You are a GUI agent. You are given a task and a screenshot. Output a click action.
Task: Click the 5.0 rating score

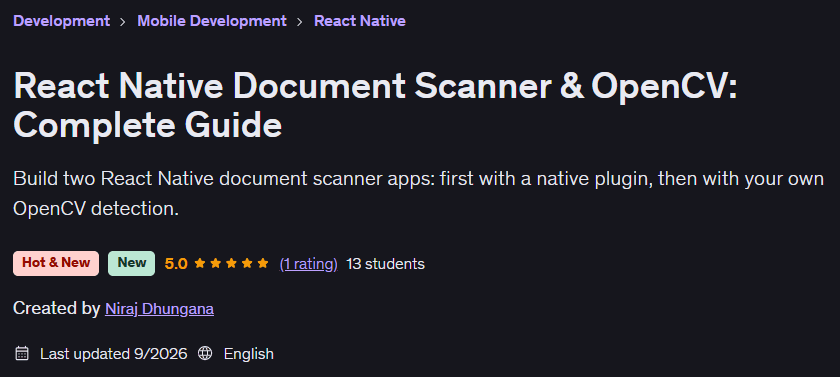pyautogui.click(x=176, y=263)
